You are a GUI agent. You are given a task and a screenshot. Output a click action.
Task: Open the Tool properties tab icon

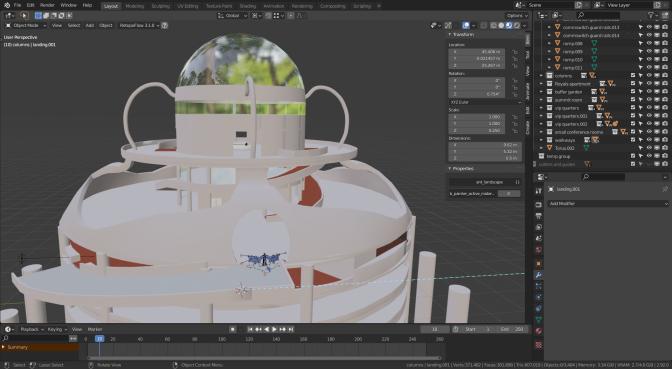[539, 191]
